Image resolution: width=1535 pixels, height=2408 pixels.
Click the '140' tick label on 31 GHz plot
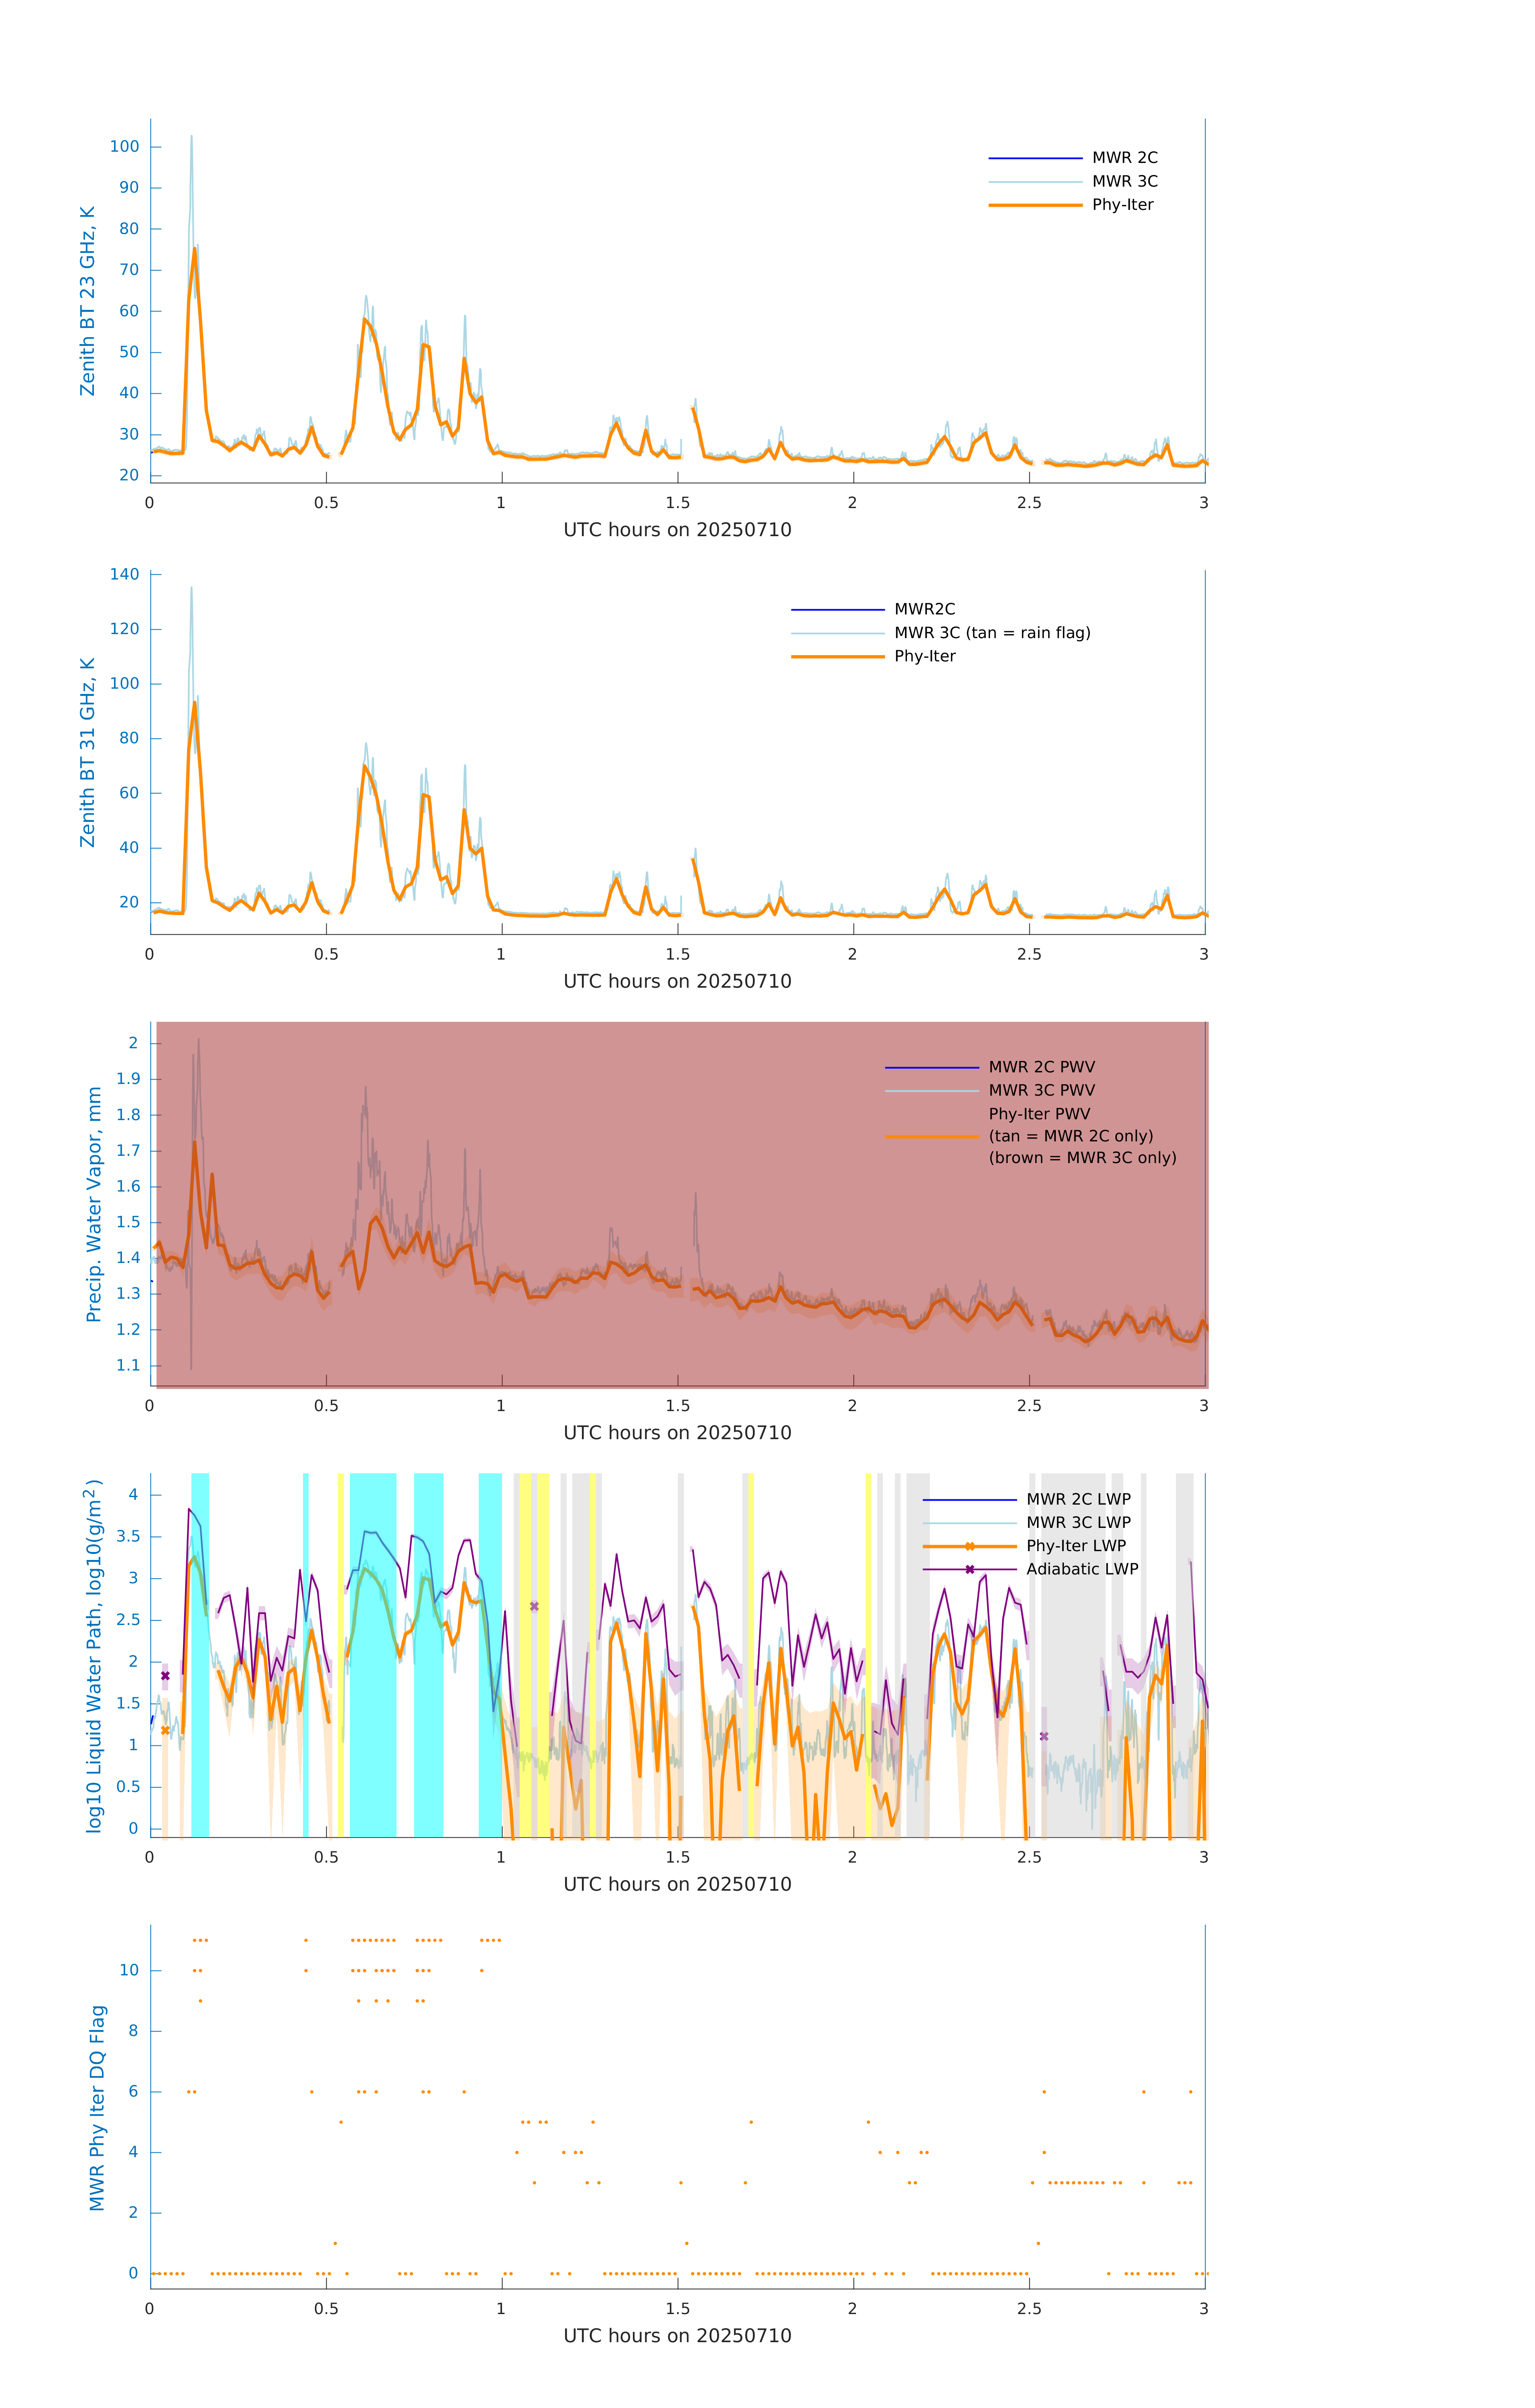point(125,574)
